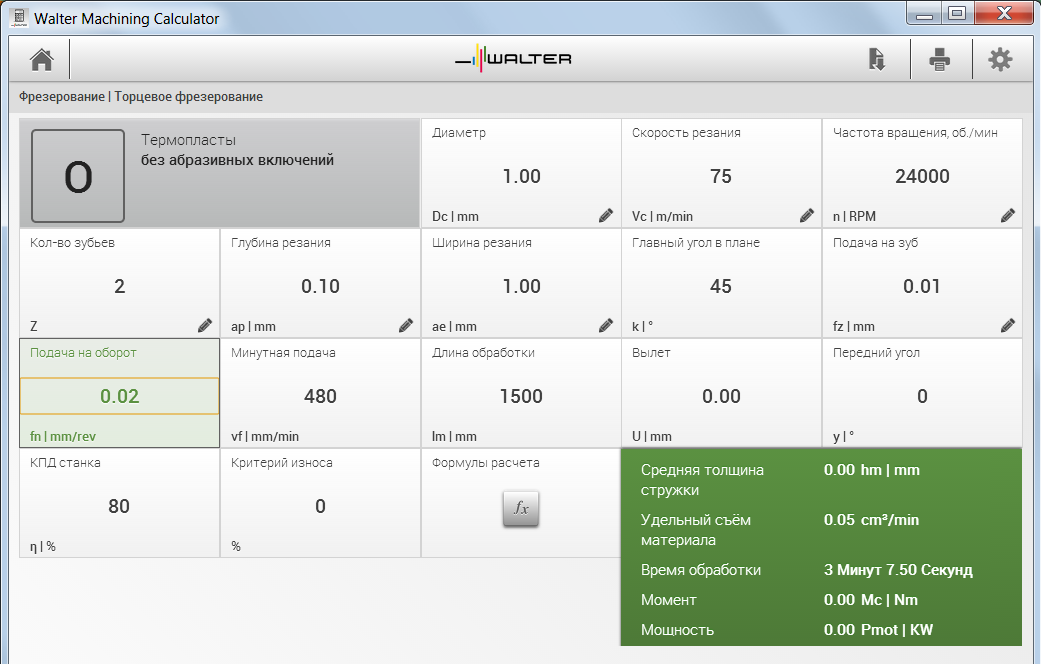Click the Главный угол в плане value 45
The height and width of the screenshot is (664, 1041).
pyautogui.click(x=721, y=286)
